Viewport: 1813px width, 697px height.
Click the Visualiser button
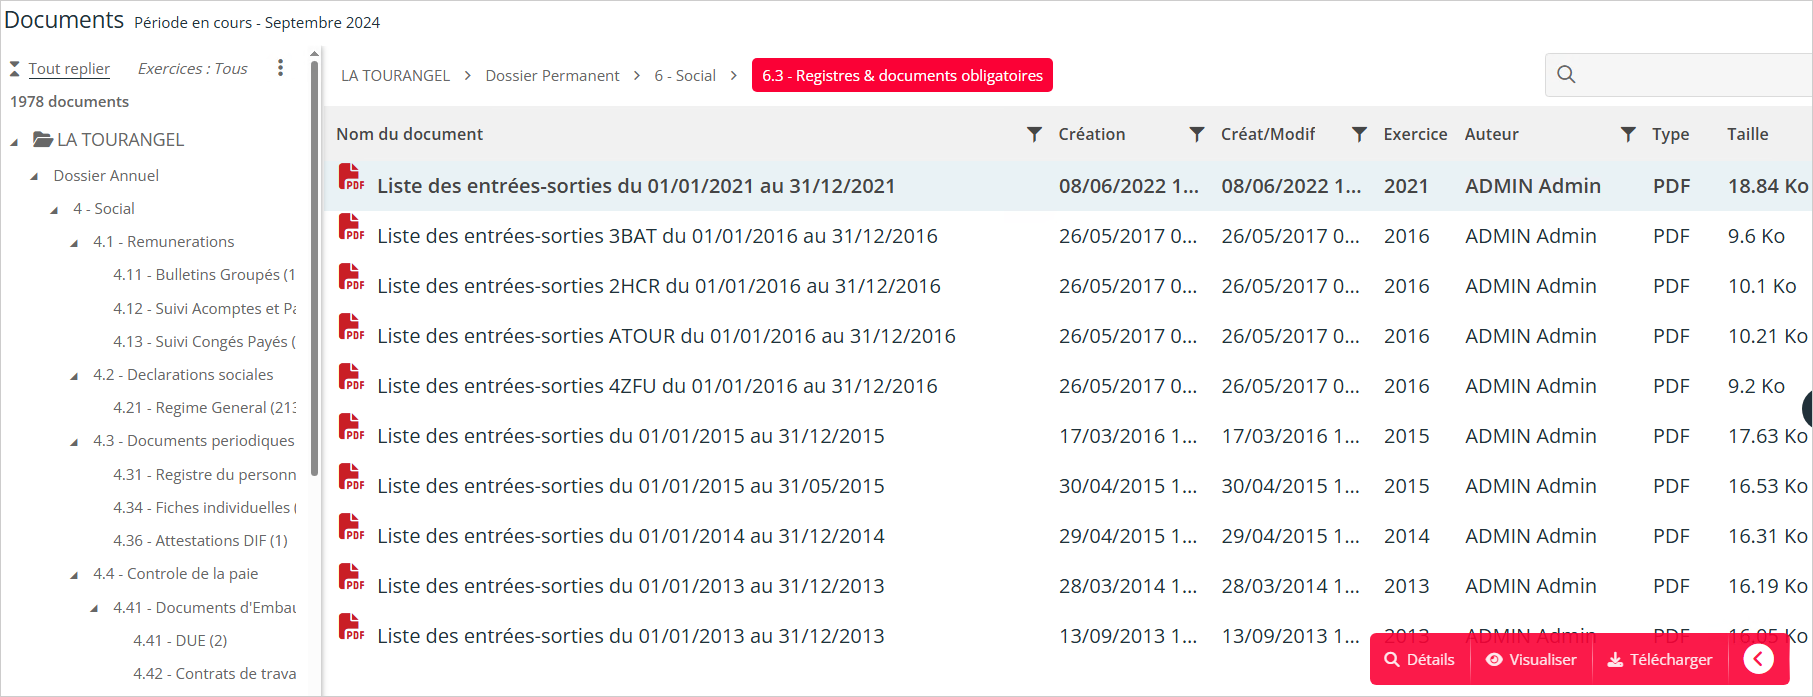coord(1531,659)
